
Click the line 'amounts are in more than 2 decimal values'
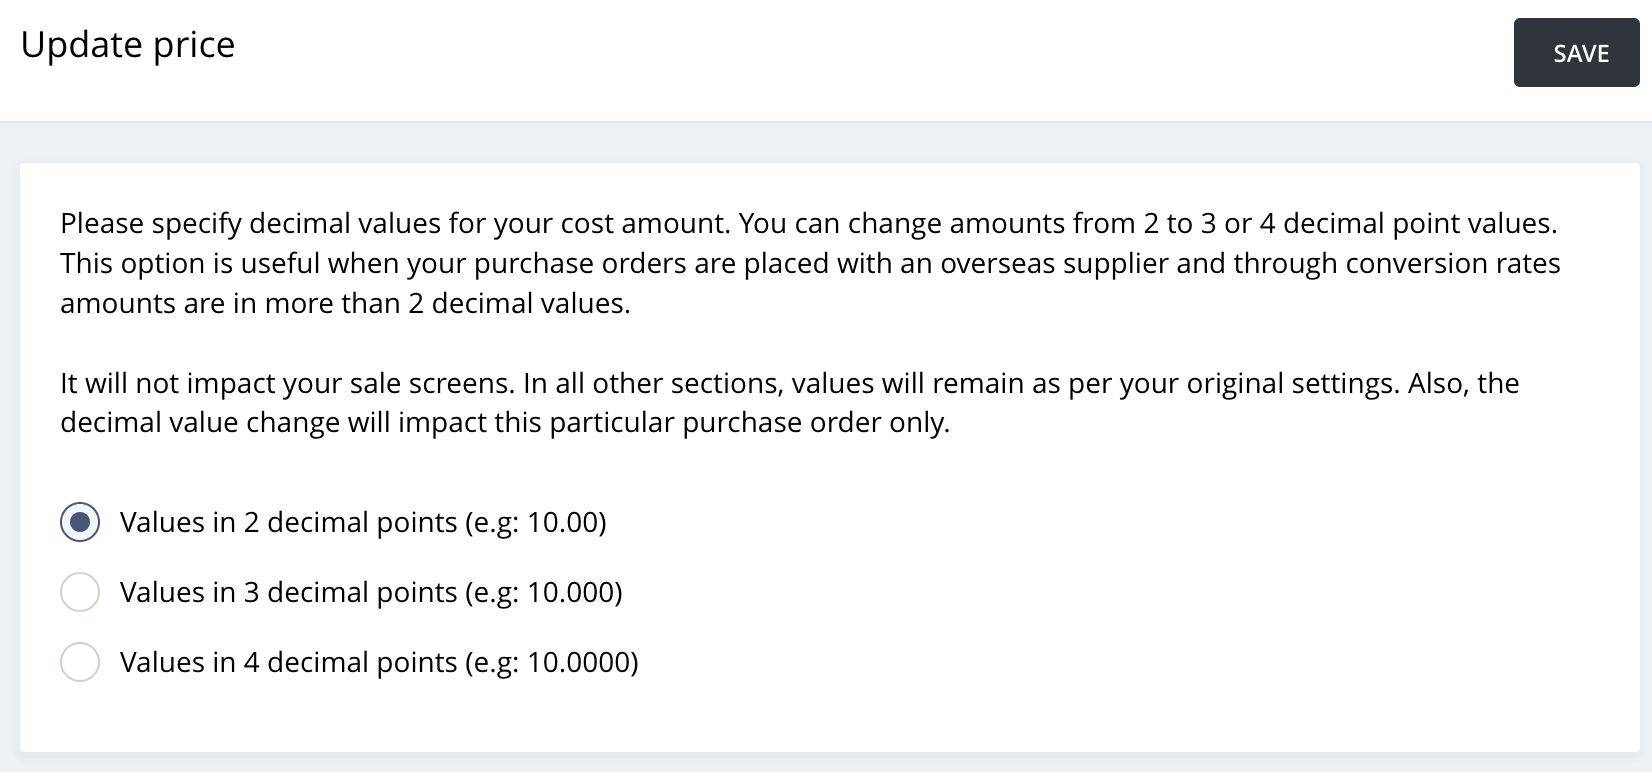[345, 303]
